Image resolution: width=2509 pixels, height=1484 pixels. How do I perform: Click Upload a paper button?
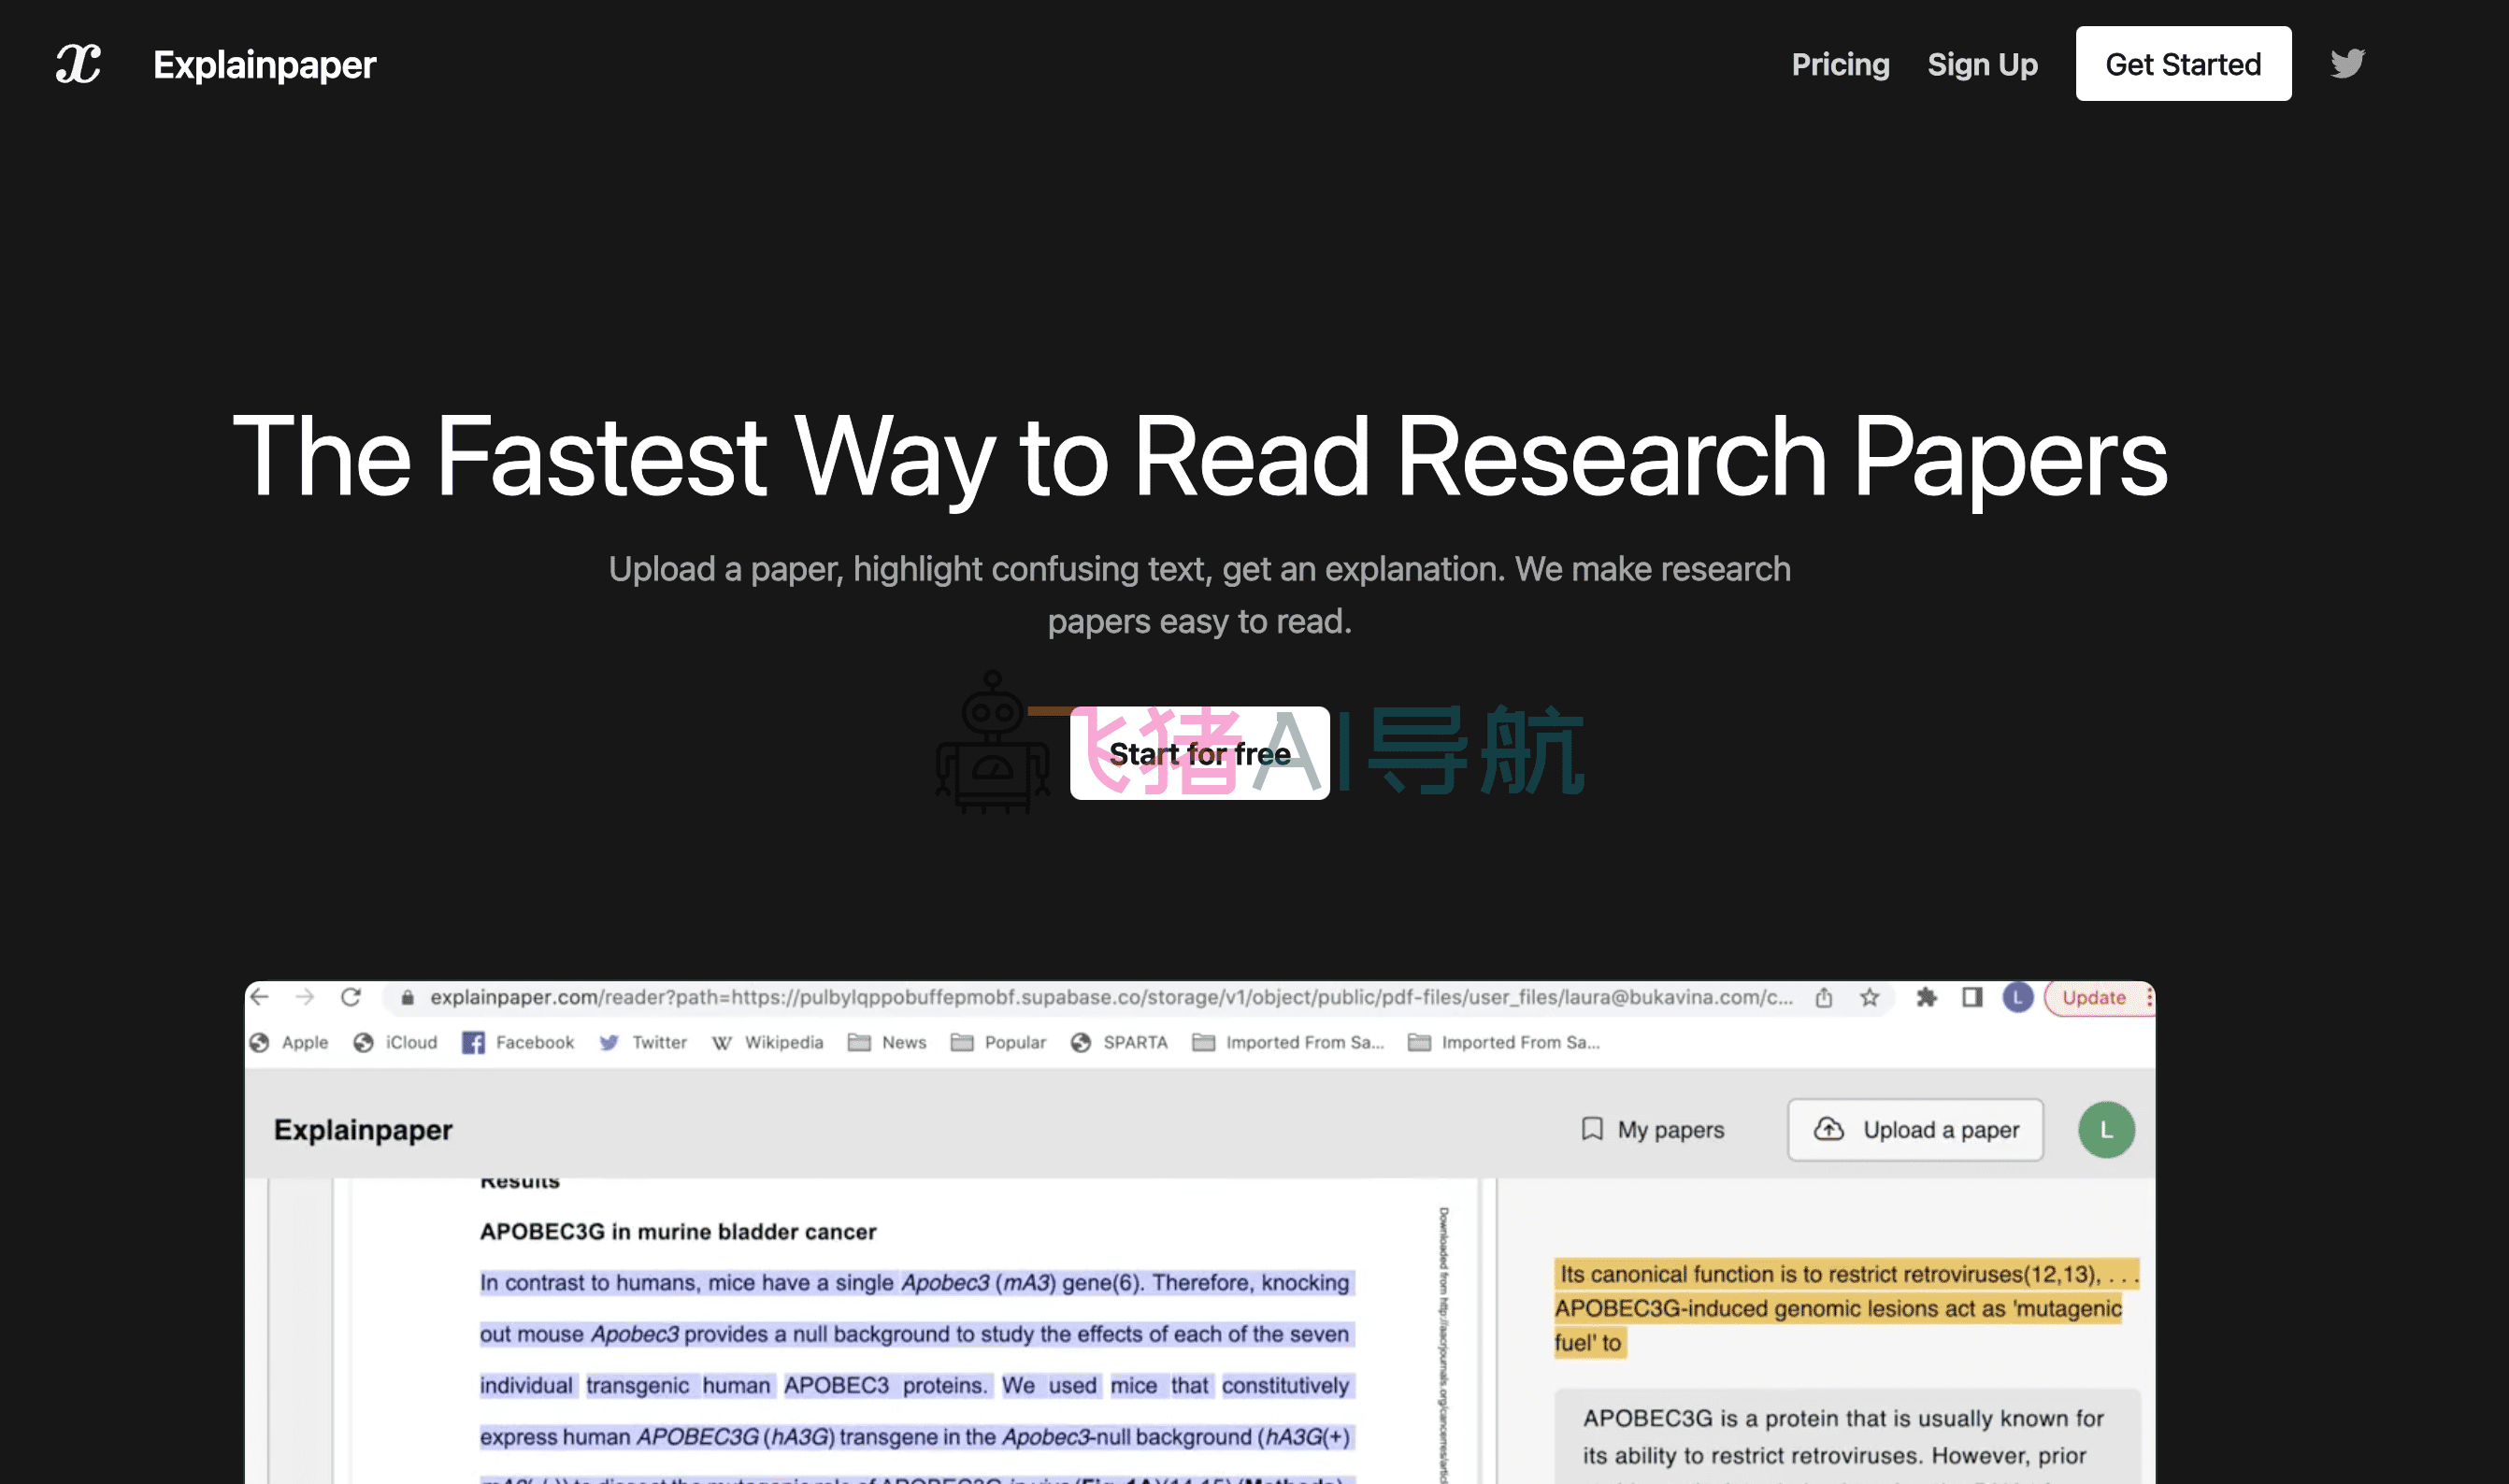point(1915,1129)
